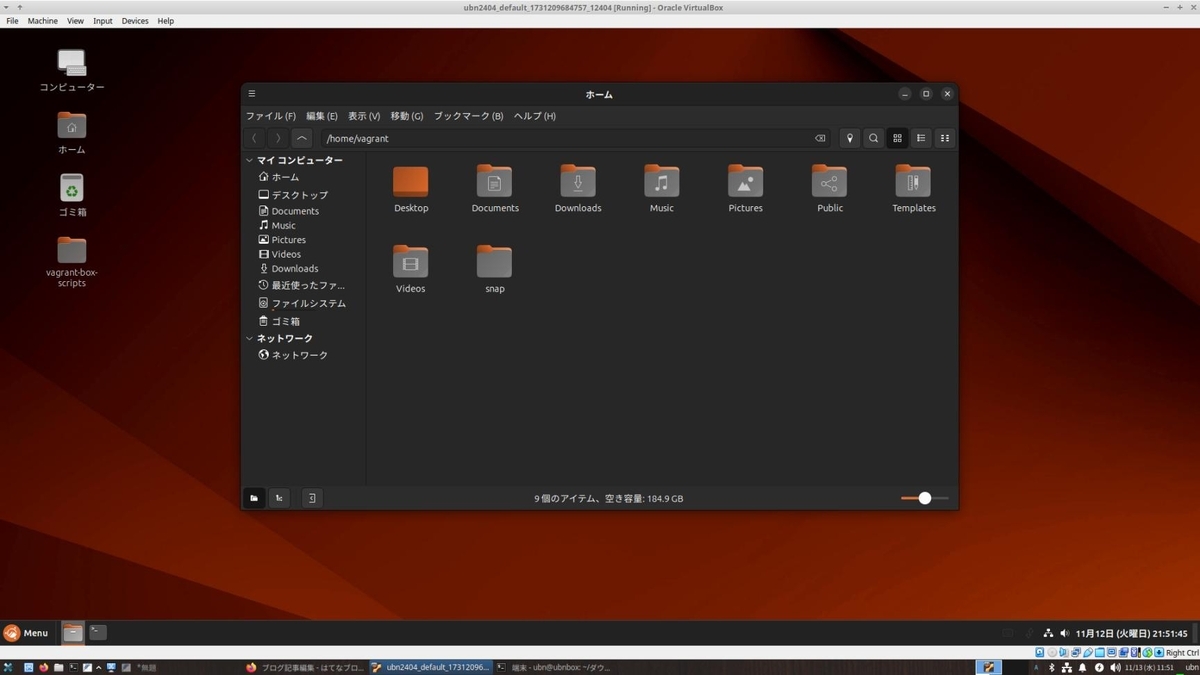The image size is (1200, 675).
Task: Click the file manager panel launcher
Action: click(72, 632)
